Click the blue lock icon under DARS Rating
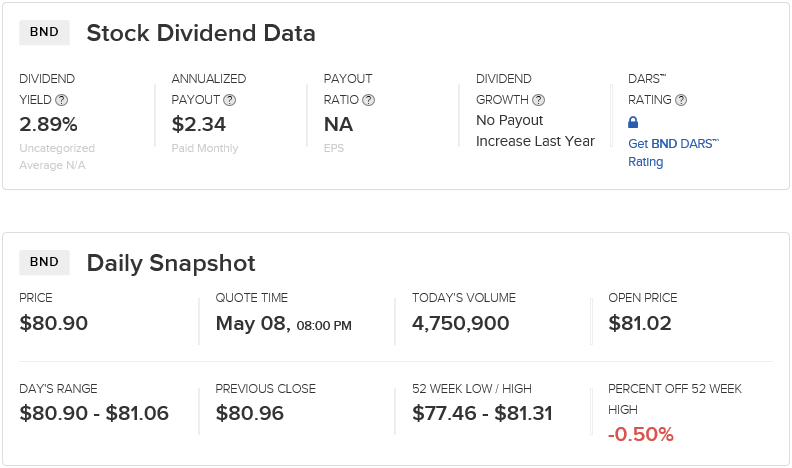 pos(633,122)
